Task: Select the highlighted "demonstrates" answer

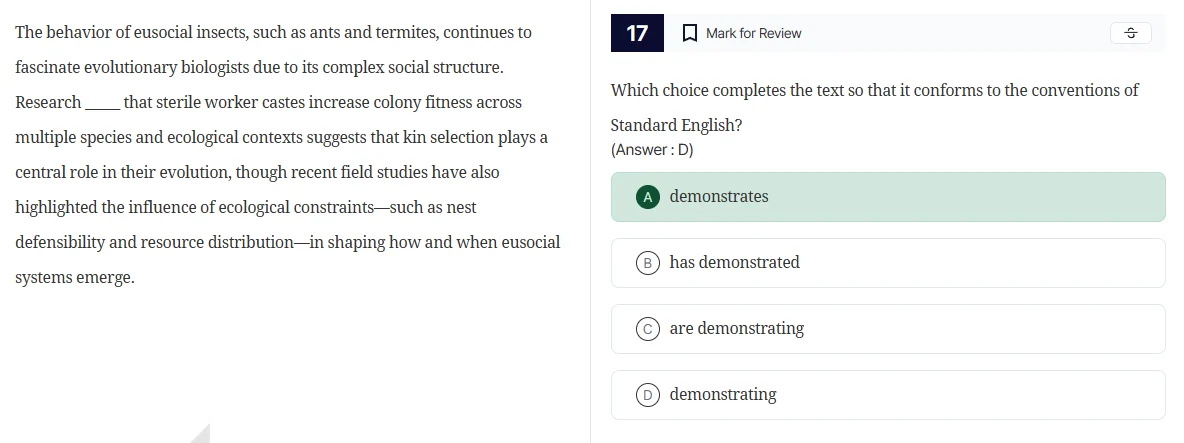Action: [x=719, y=196]
